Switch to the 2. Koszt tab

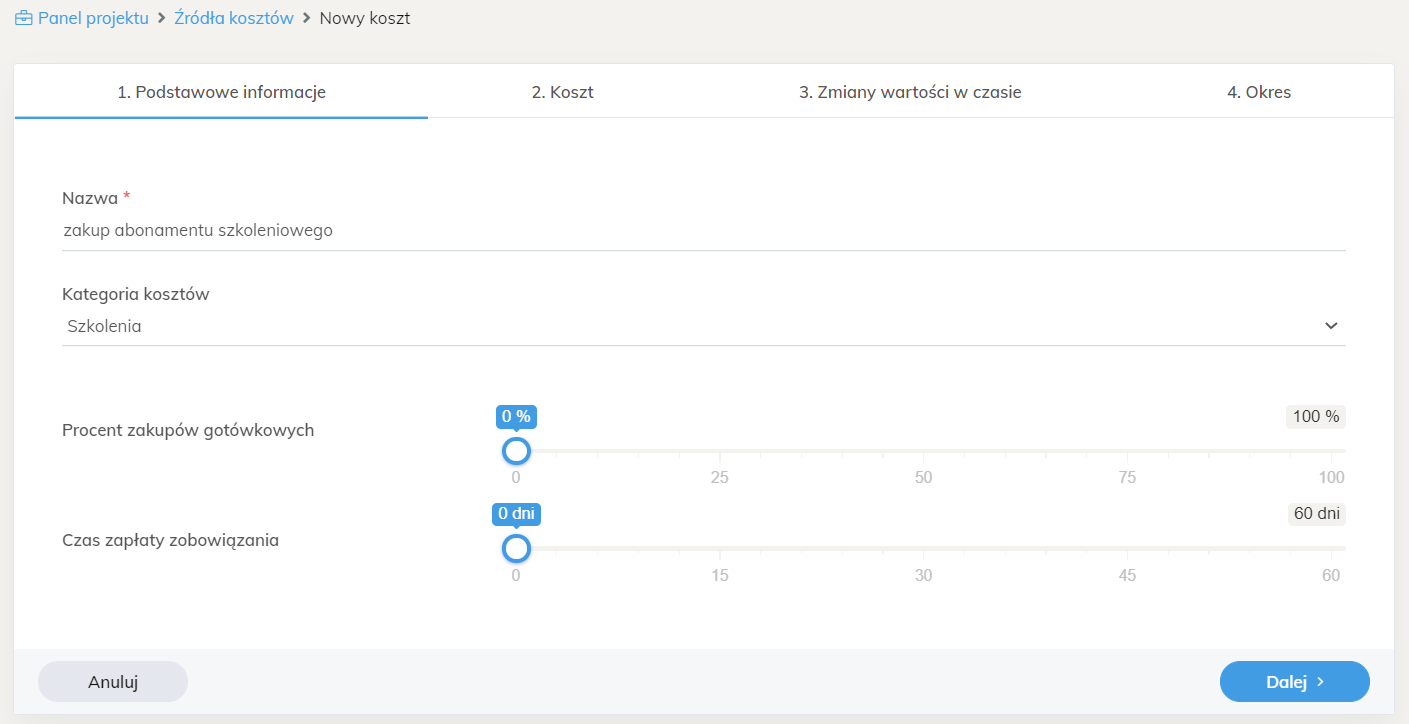pos(563,92)
